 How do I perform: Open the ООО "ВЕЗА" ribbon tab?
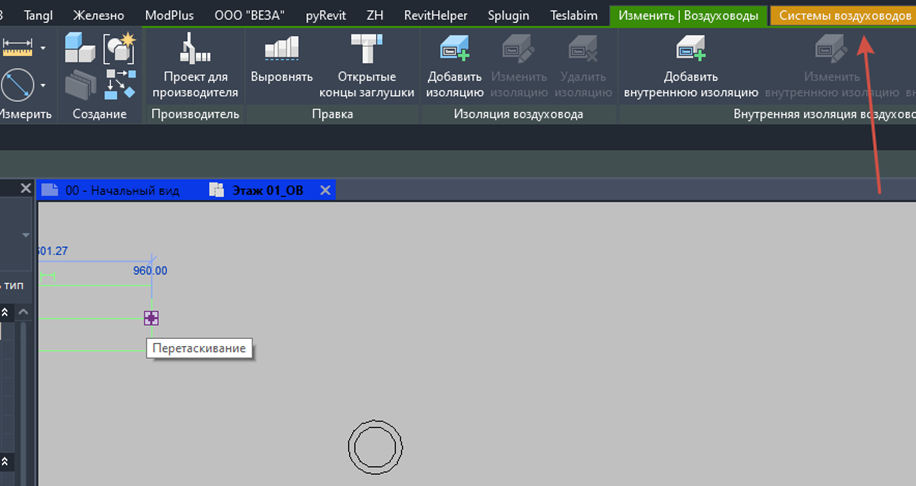pos(249,15)
